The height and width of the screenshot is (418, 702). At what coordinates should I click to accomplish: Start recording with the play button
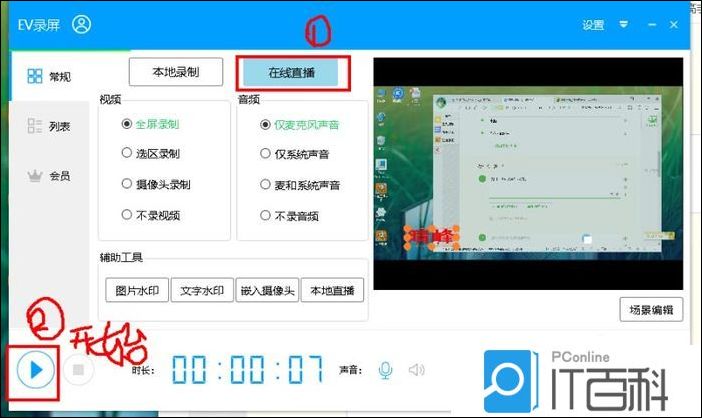[35, 370]
